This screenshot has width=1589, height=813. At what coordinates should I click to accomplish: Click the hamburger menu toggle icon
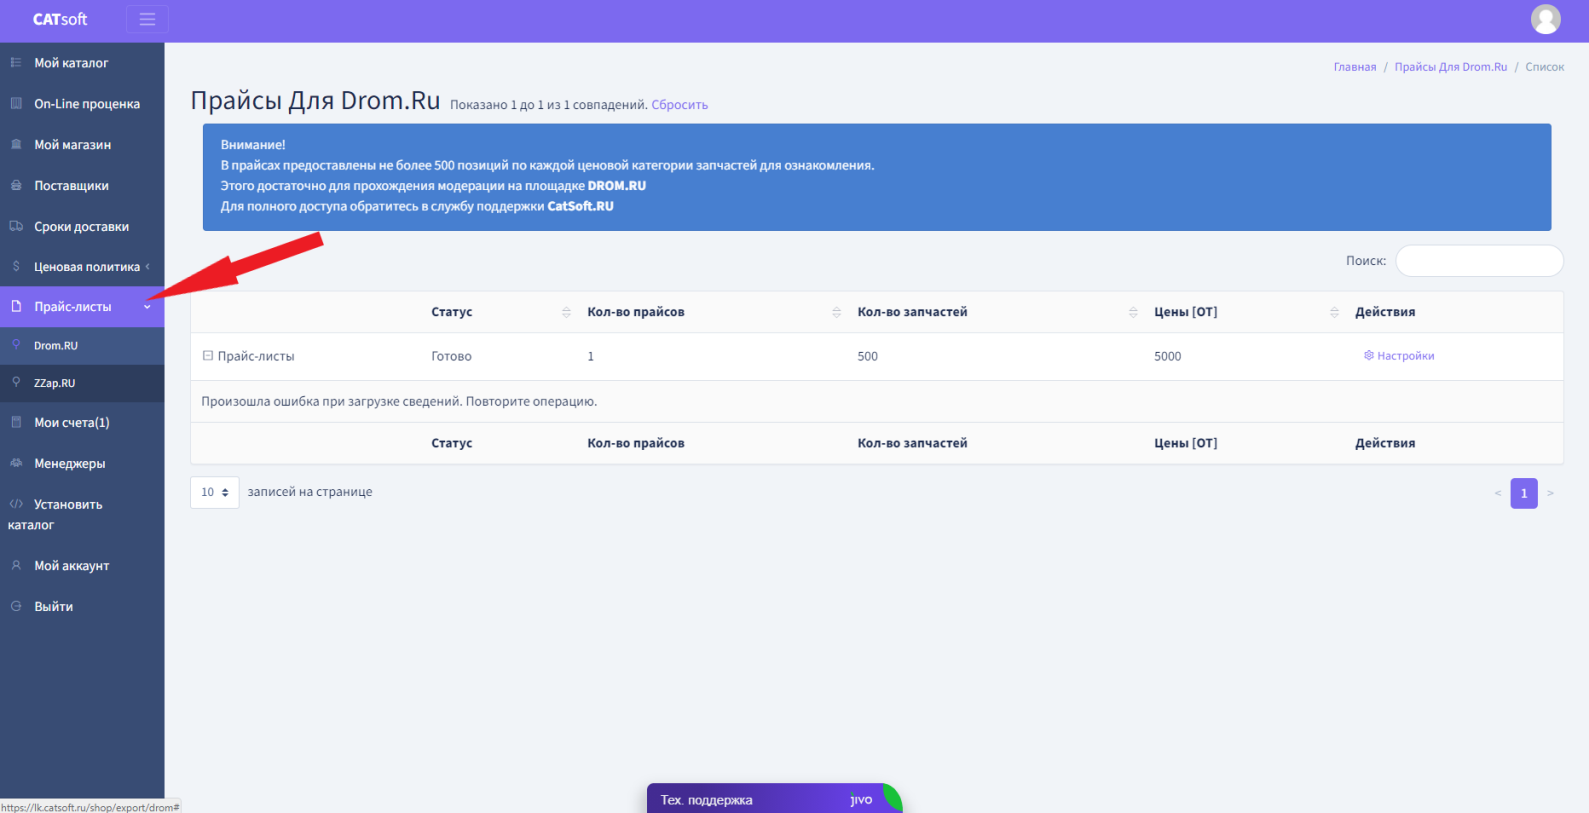tap(147, 19)
